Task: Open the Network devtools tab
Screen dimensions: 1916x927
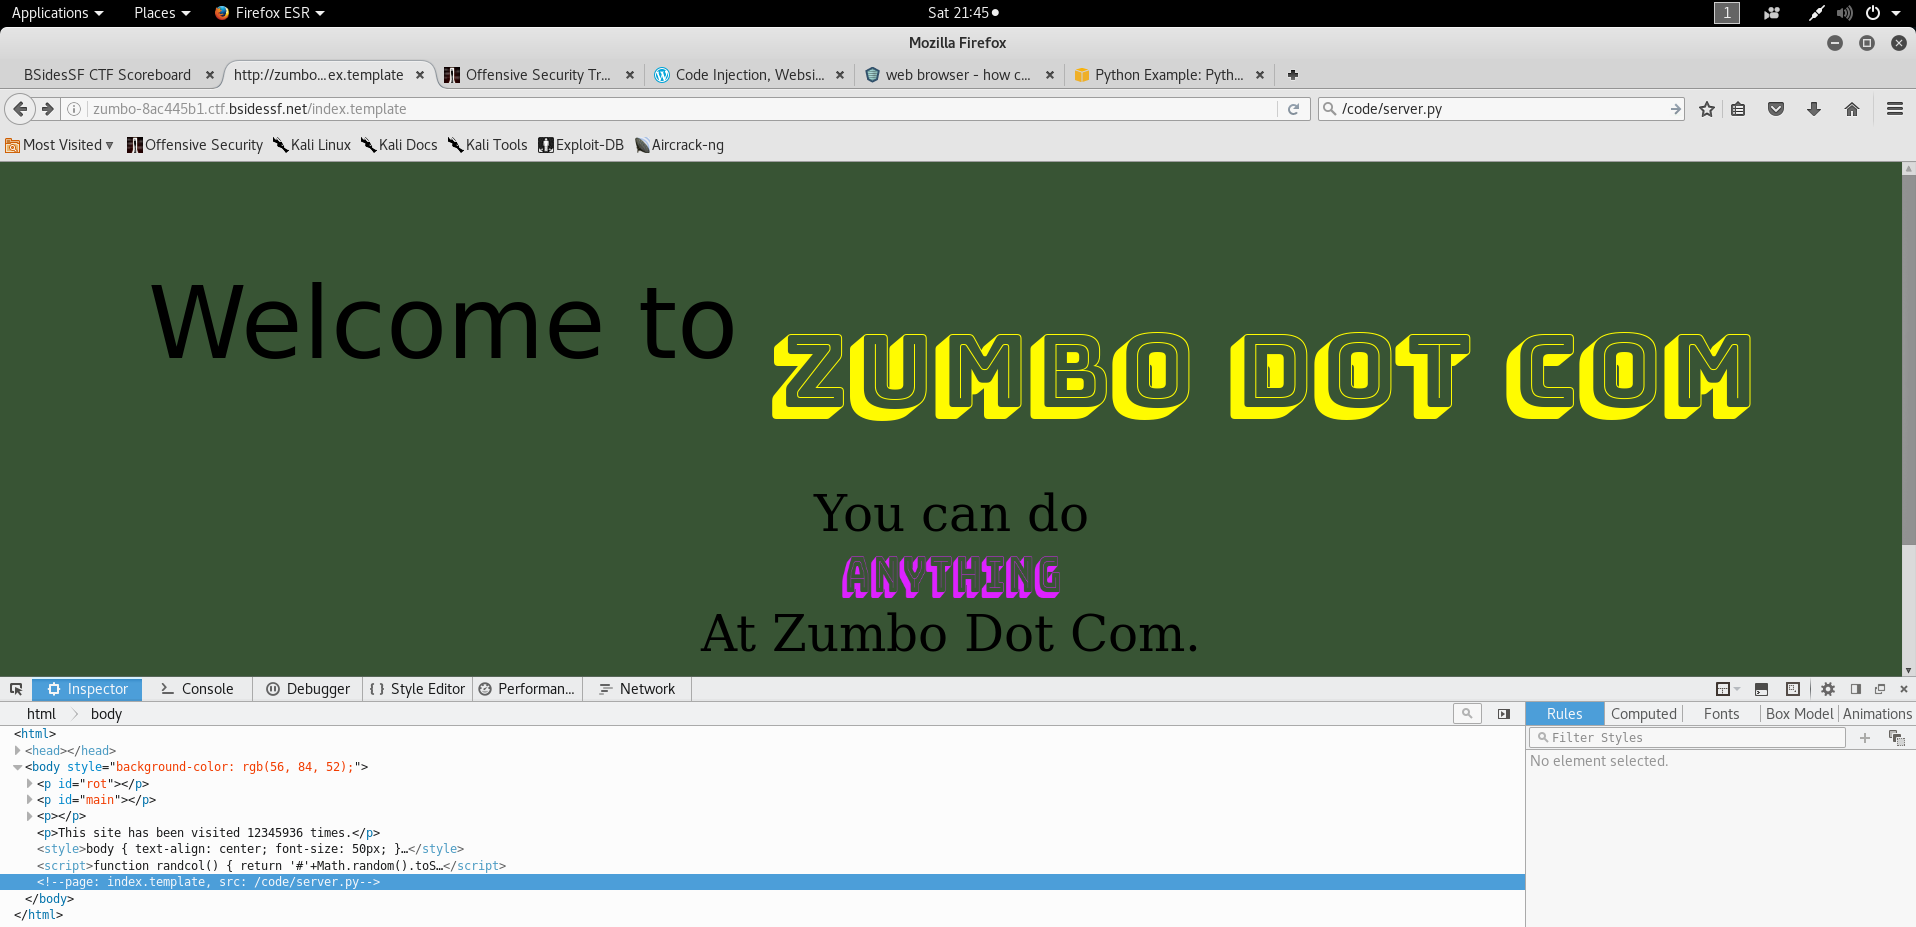Action: (x=637, y=689)
